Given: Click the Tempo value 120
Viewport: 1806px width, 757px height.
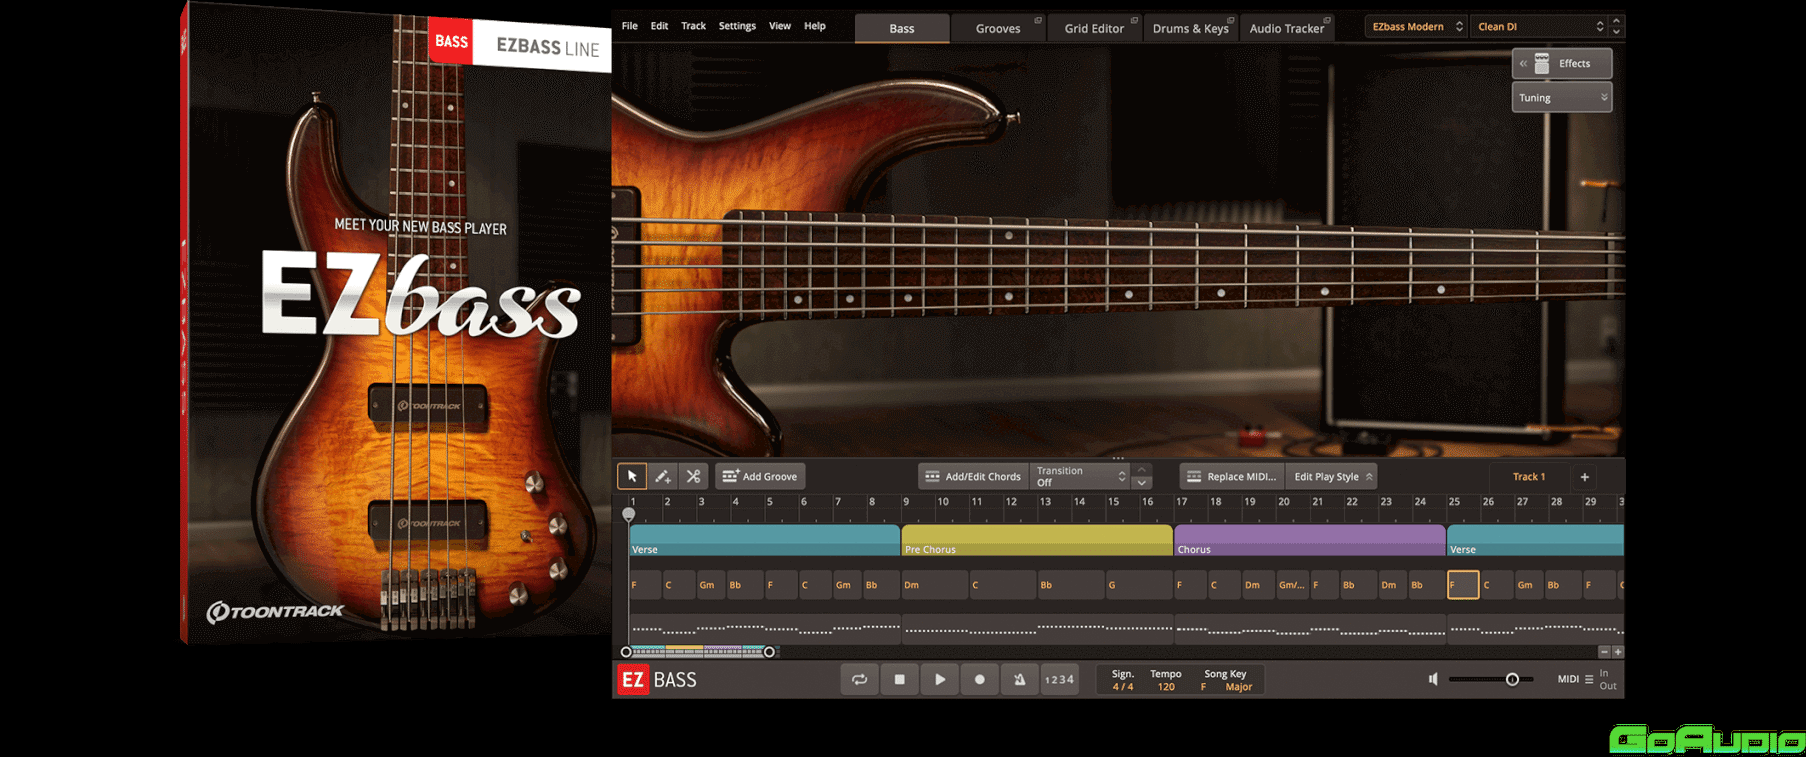Looking at the screenshot, I should 1166,687.
